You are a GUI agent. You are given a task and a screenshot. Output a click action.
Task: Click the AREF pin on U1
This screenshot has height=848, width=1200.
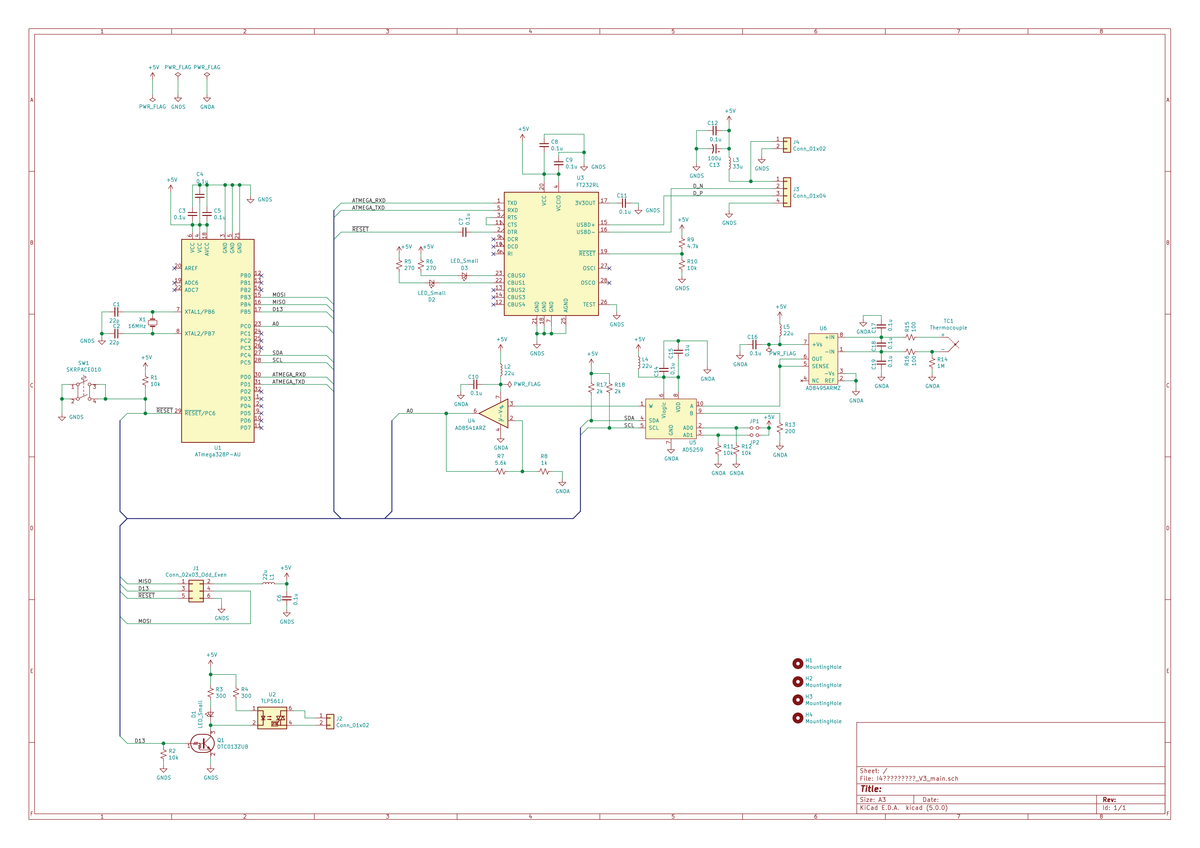[x=191, y=268]
